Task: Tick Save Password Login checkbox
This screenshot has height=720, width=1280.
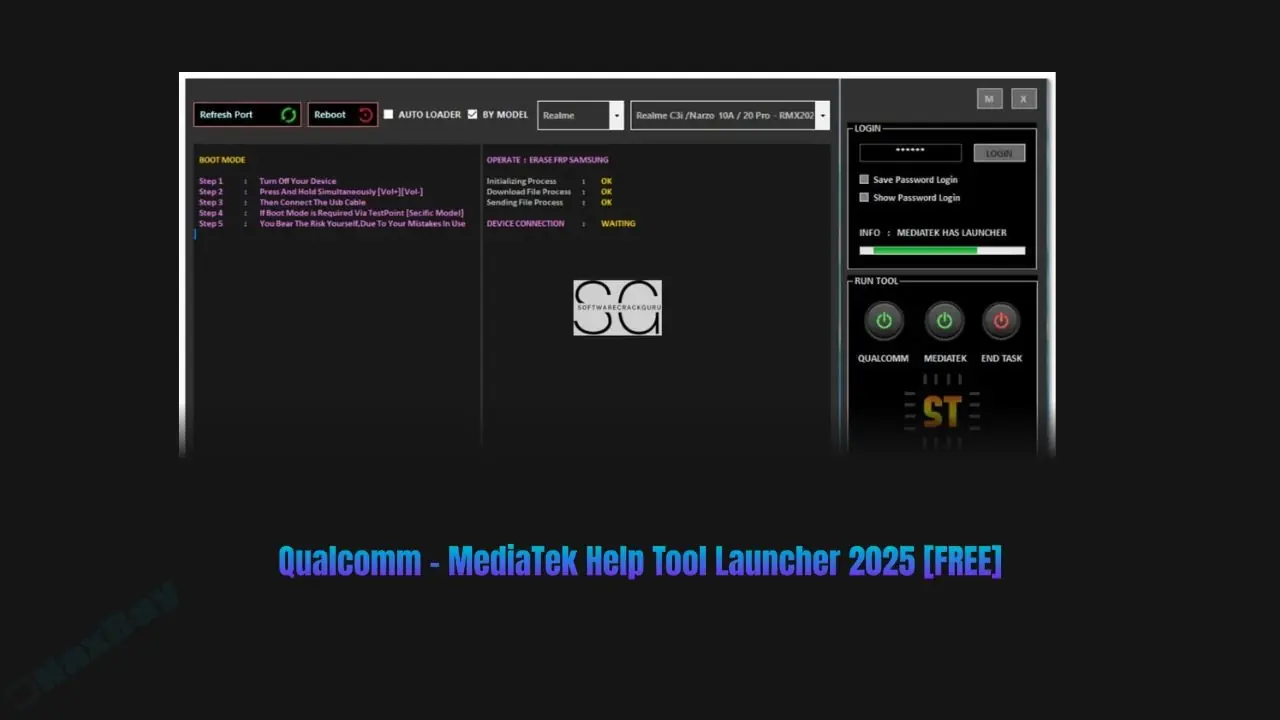Action: (864, 180)
